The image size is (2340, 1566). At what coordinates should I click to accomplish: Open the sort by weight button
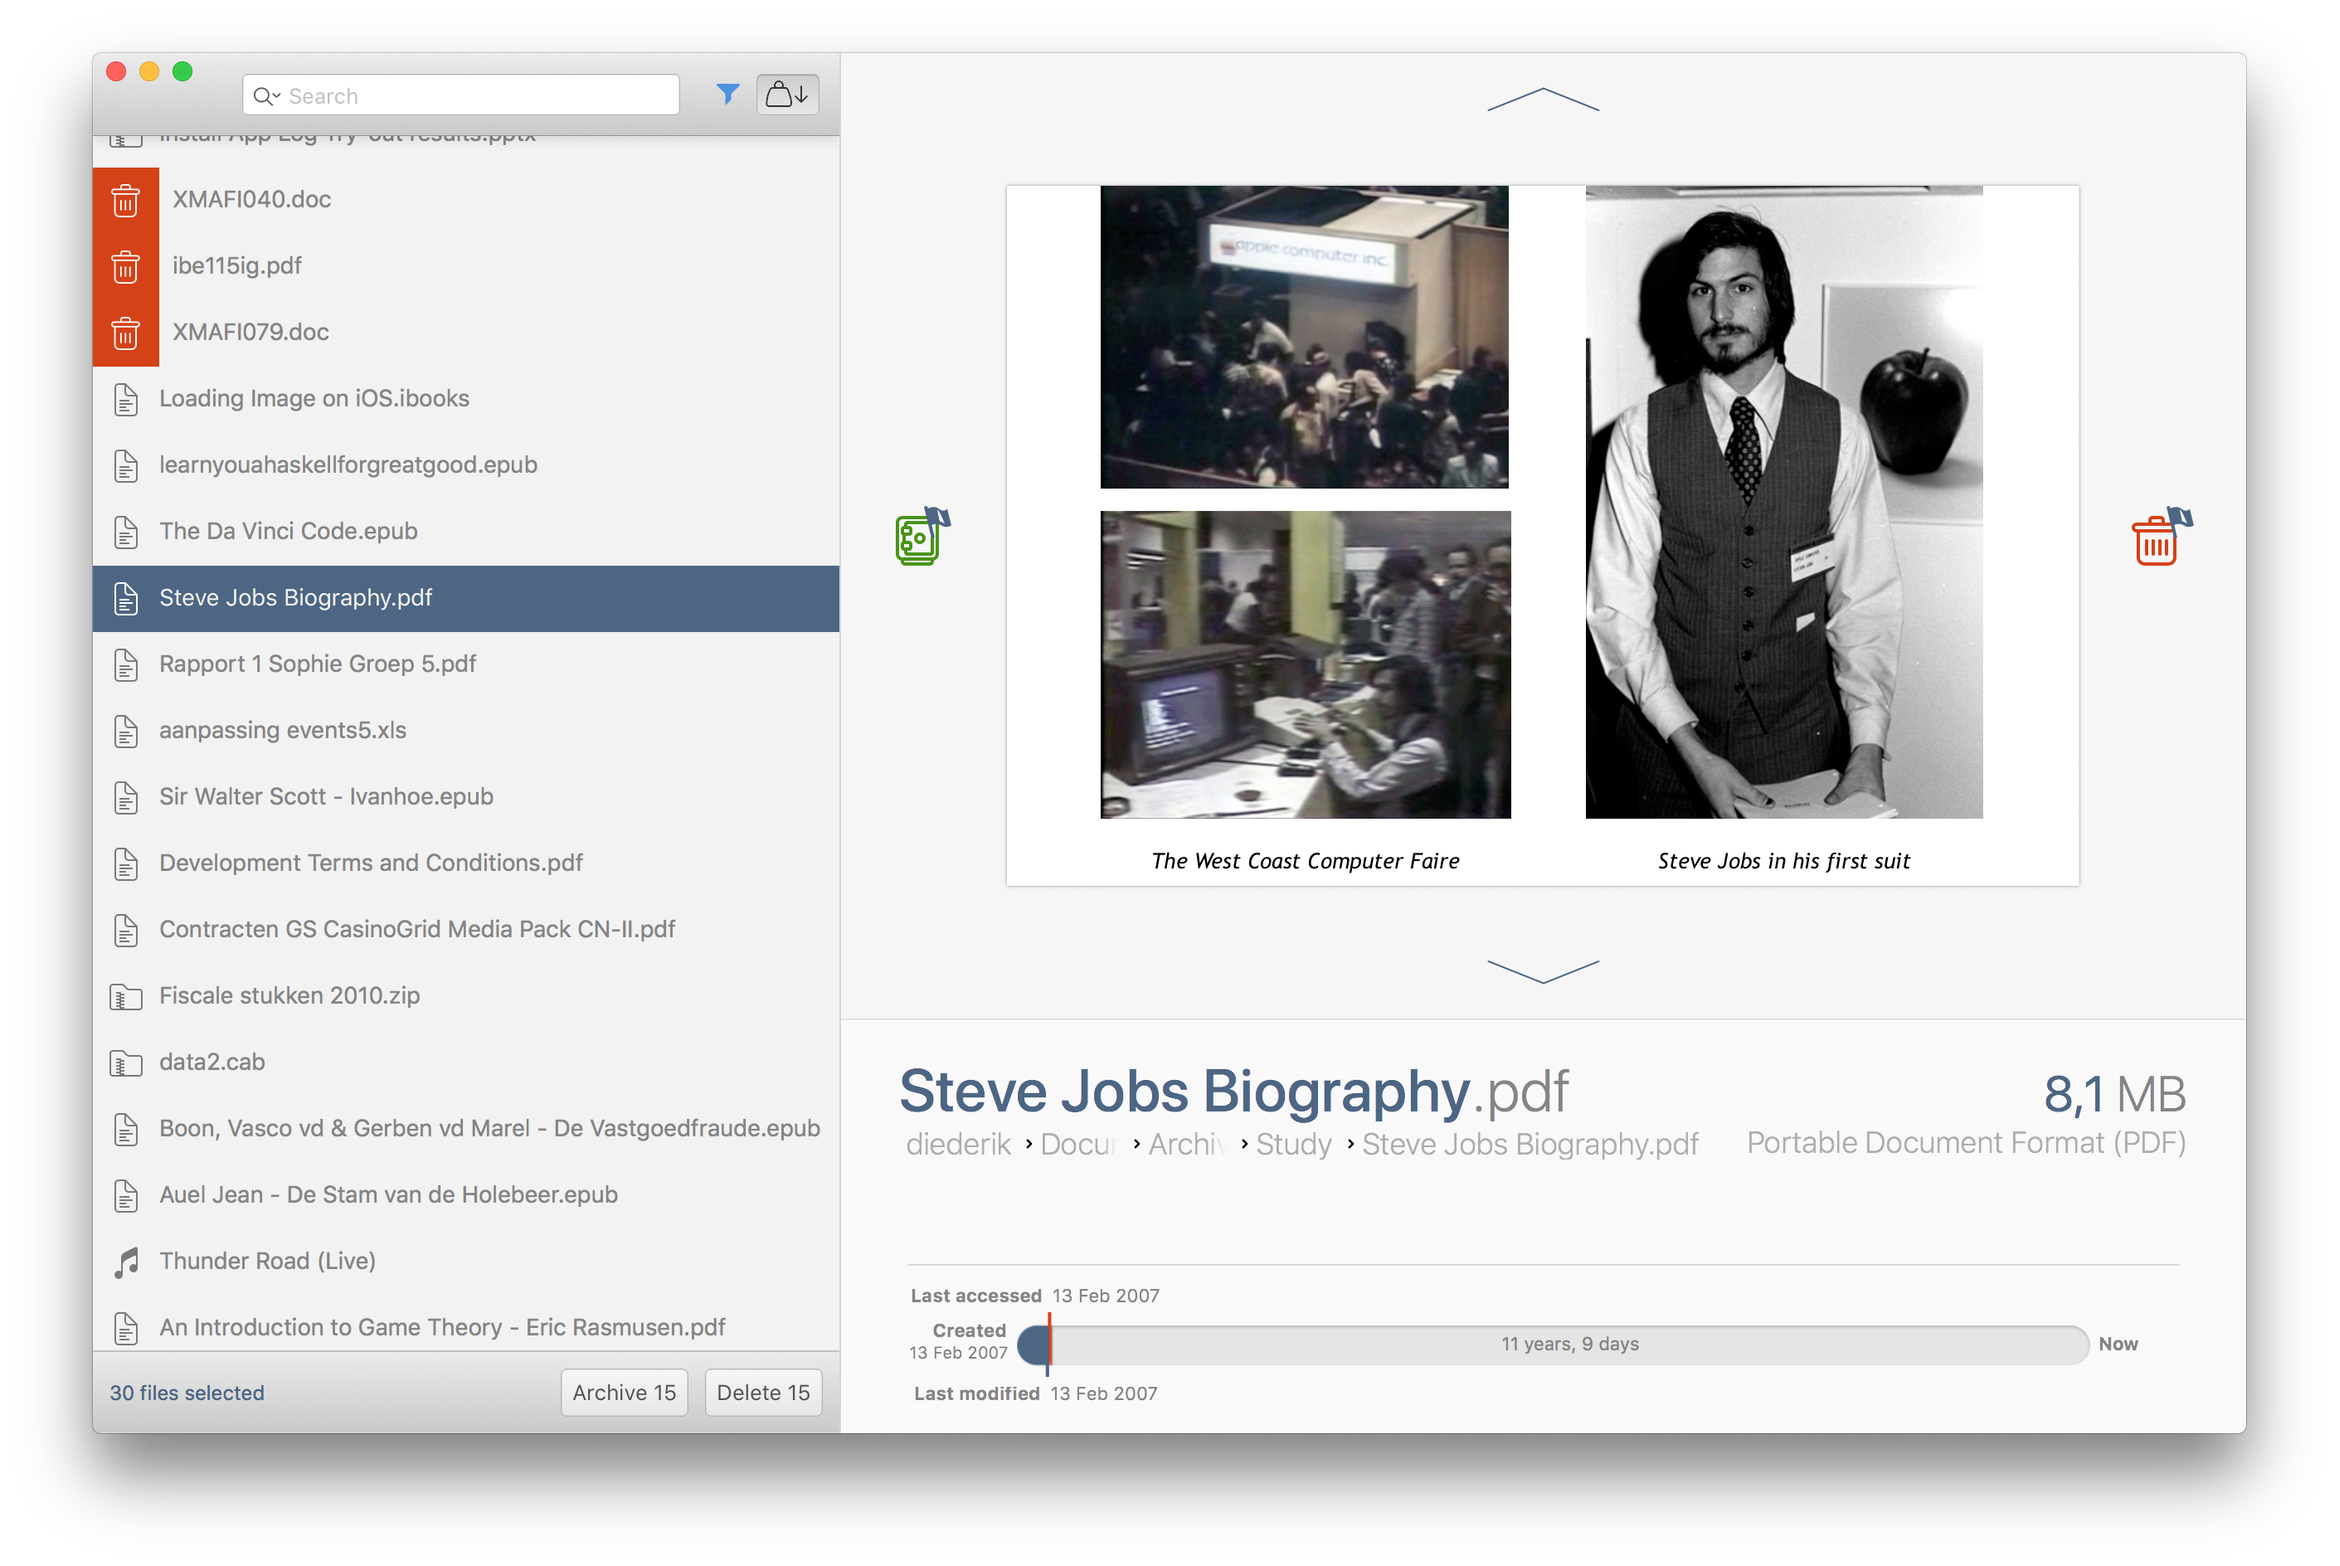(x=787, y=95)
